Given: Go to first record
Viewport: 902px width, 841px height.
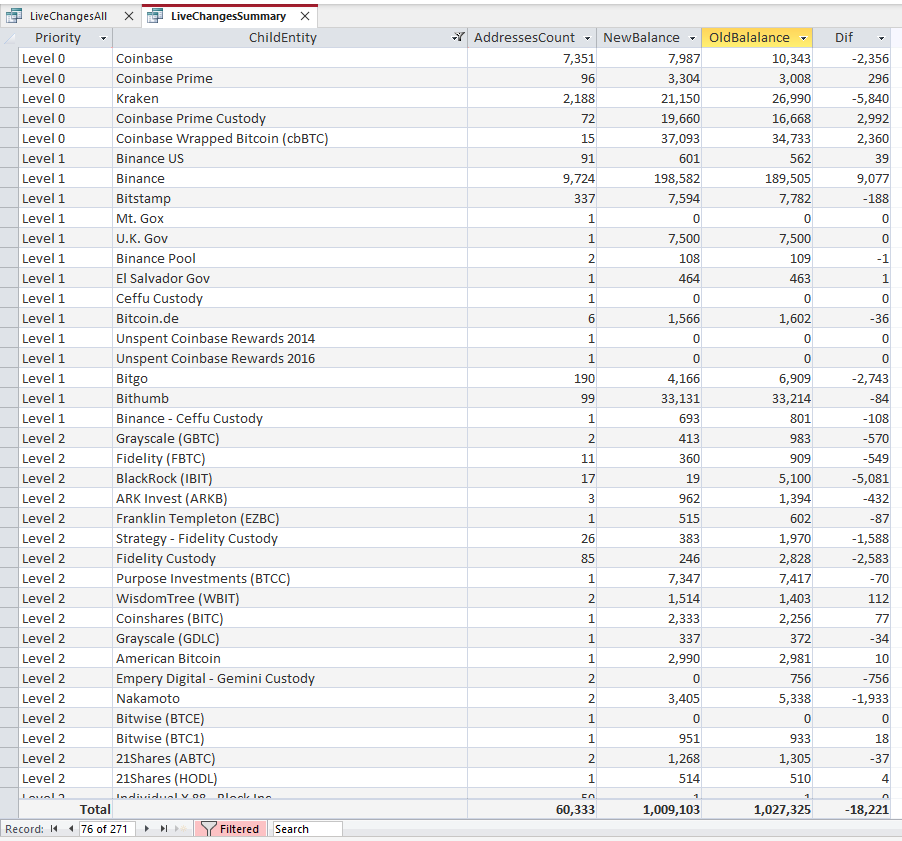Looking at the screenshot, I should 54,829.
